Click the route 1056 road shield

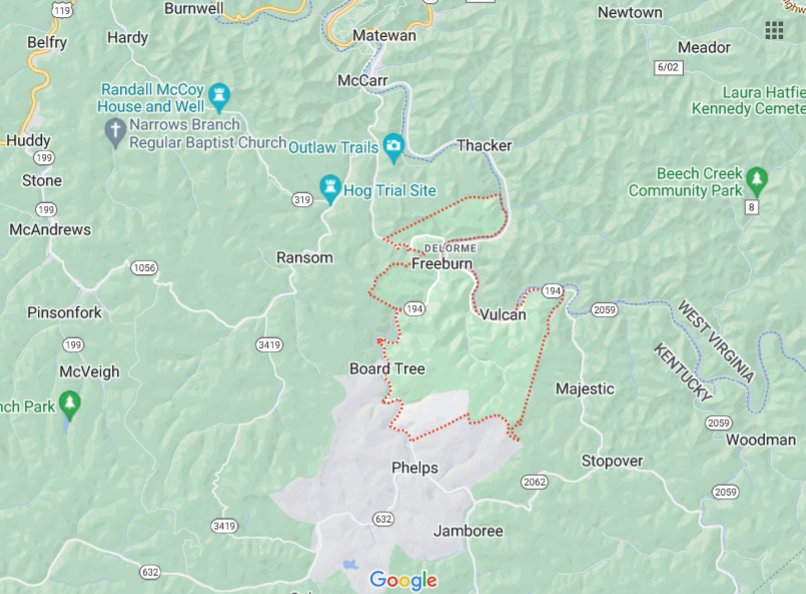(143, 267)
